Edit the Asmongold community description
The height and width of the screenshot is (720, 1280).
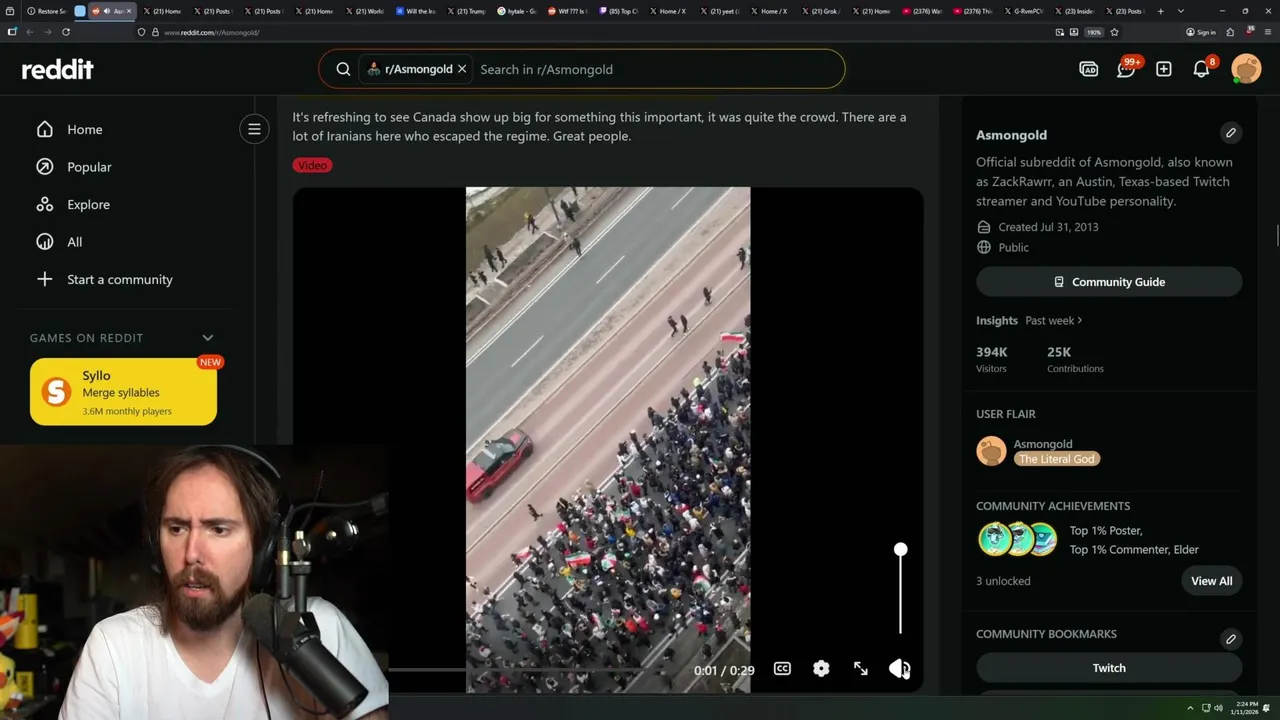tap(1231, 133)
